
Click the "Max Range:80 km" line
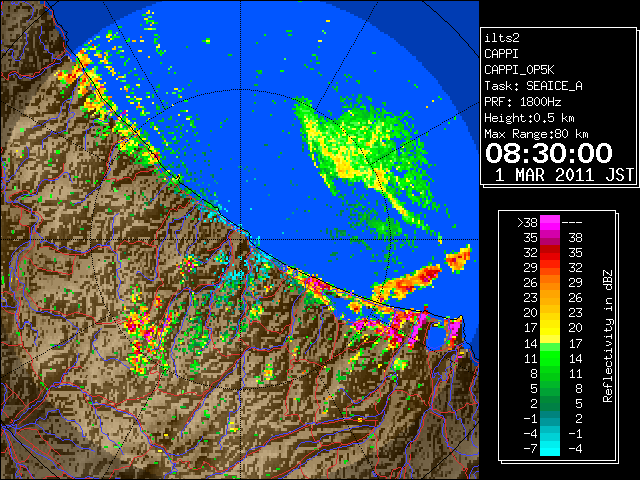pyautogui.click(x=536, y=134)
